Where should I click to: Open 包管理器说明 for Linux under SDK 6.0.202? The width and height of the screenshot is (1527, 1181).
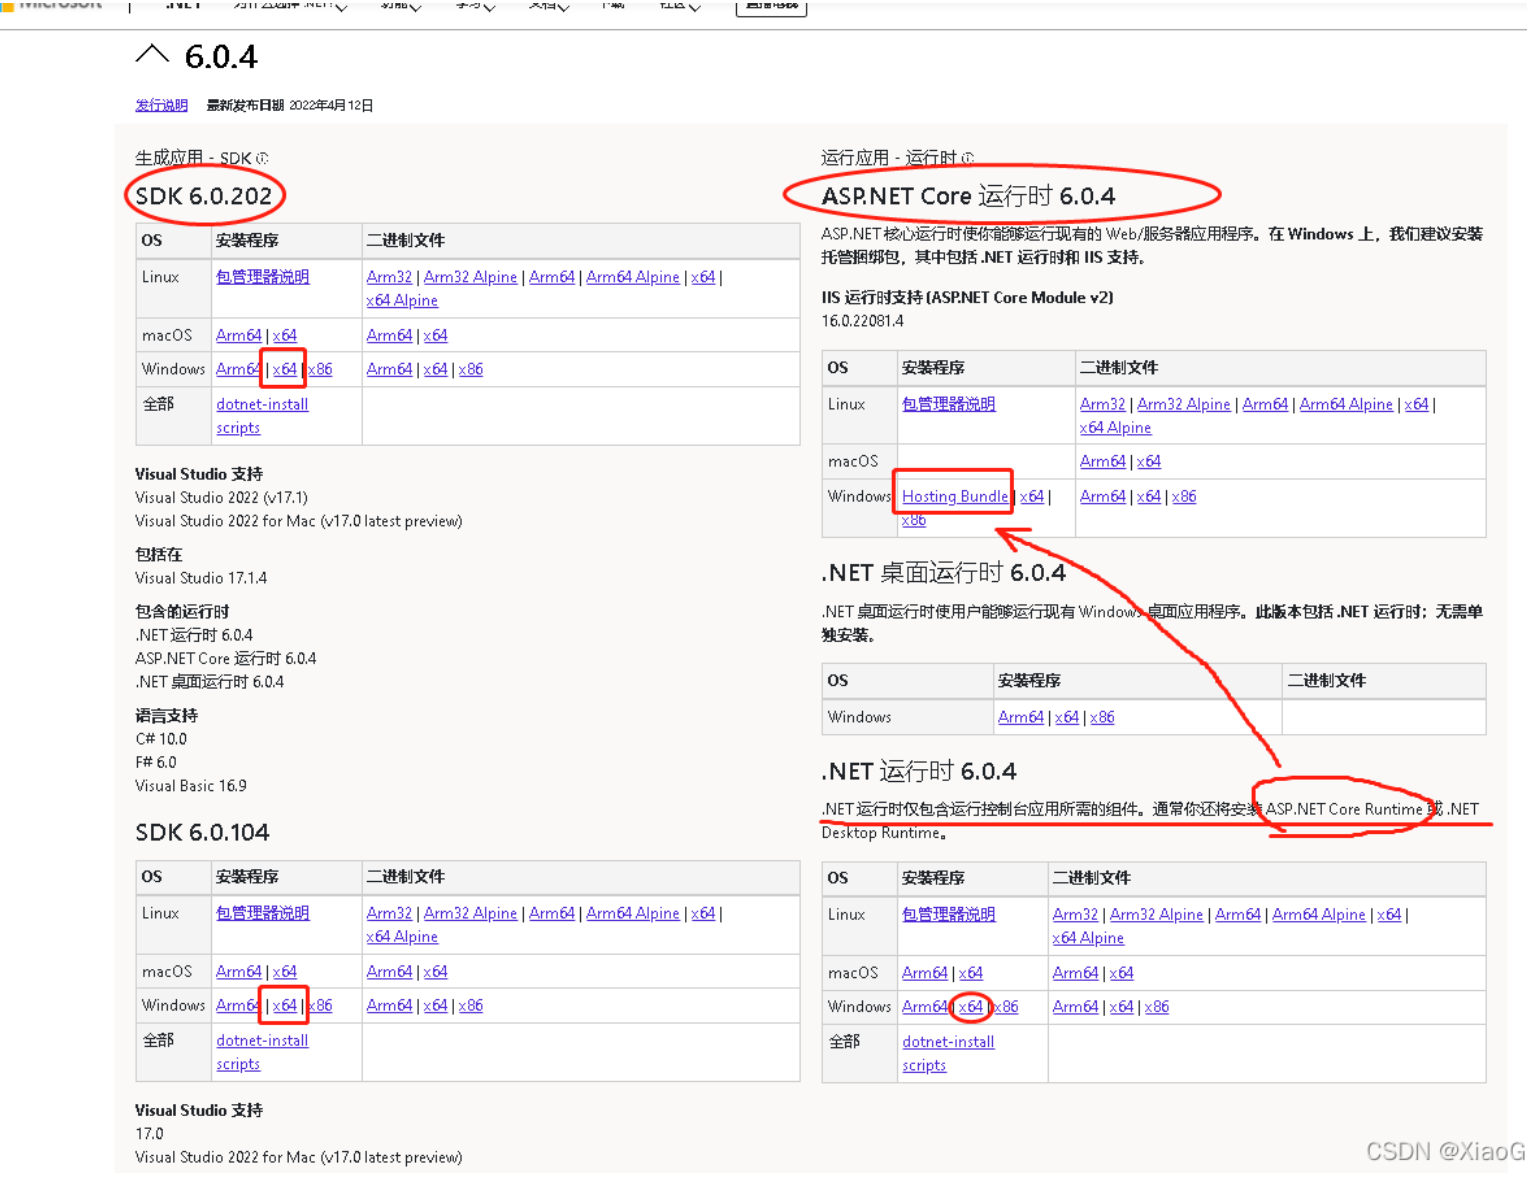[x=263, y=277]
